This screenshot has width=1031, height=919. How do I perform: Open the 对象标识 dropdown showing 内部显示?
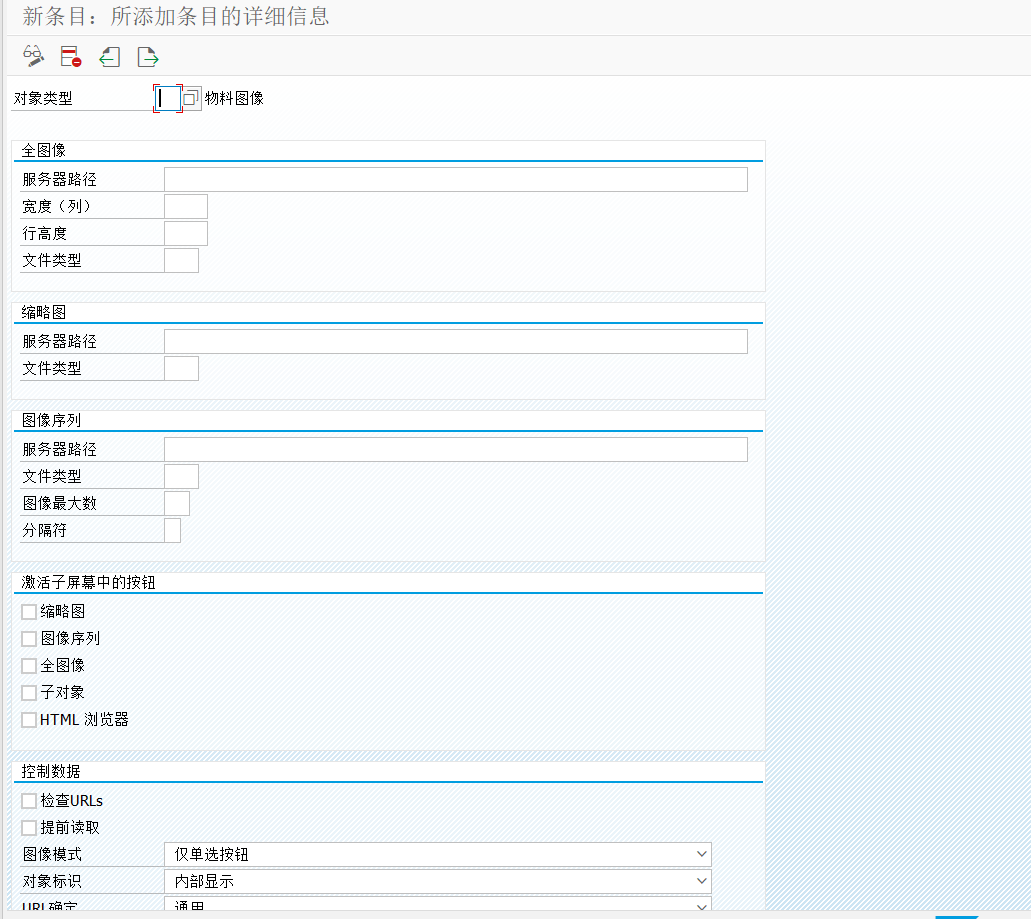click(x=437, y=881)
